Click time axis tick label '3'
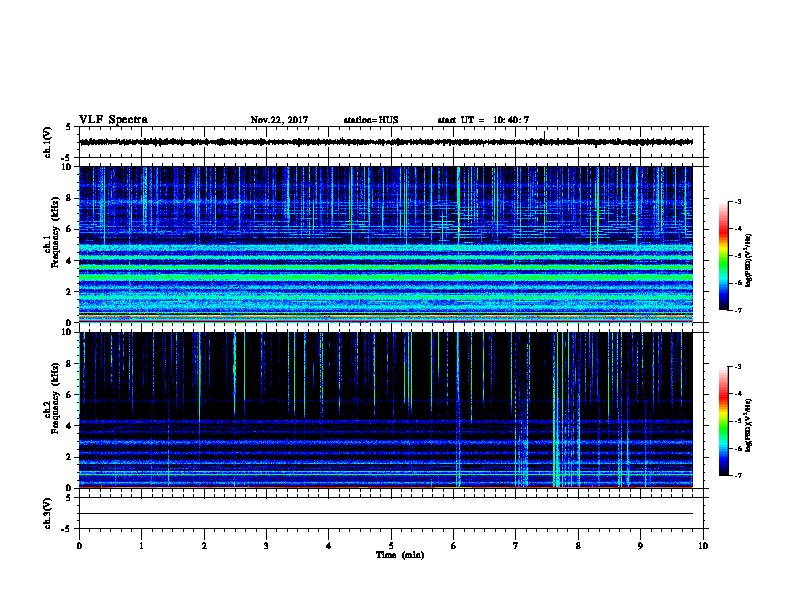This screenshot has height=612, width=792. [x=266, y=546]
